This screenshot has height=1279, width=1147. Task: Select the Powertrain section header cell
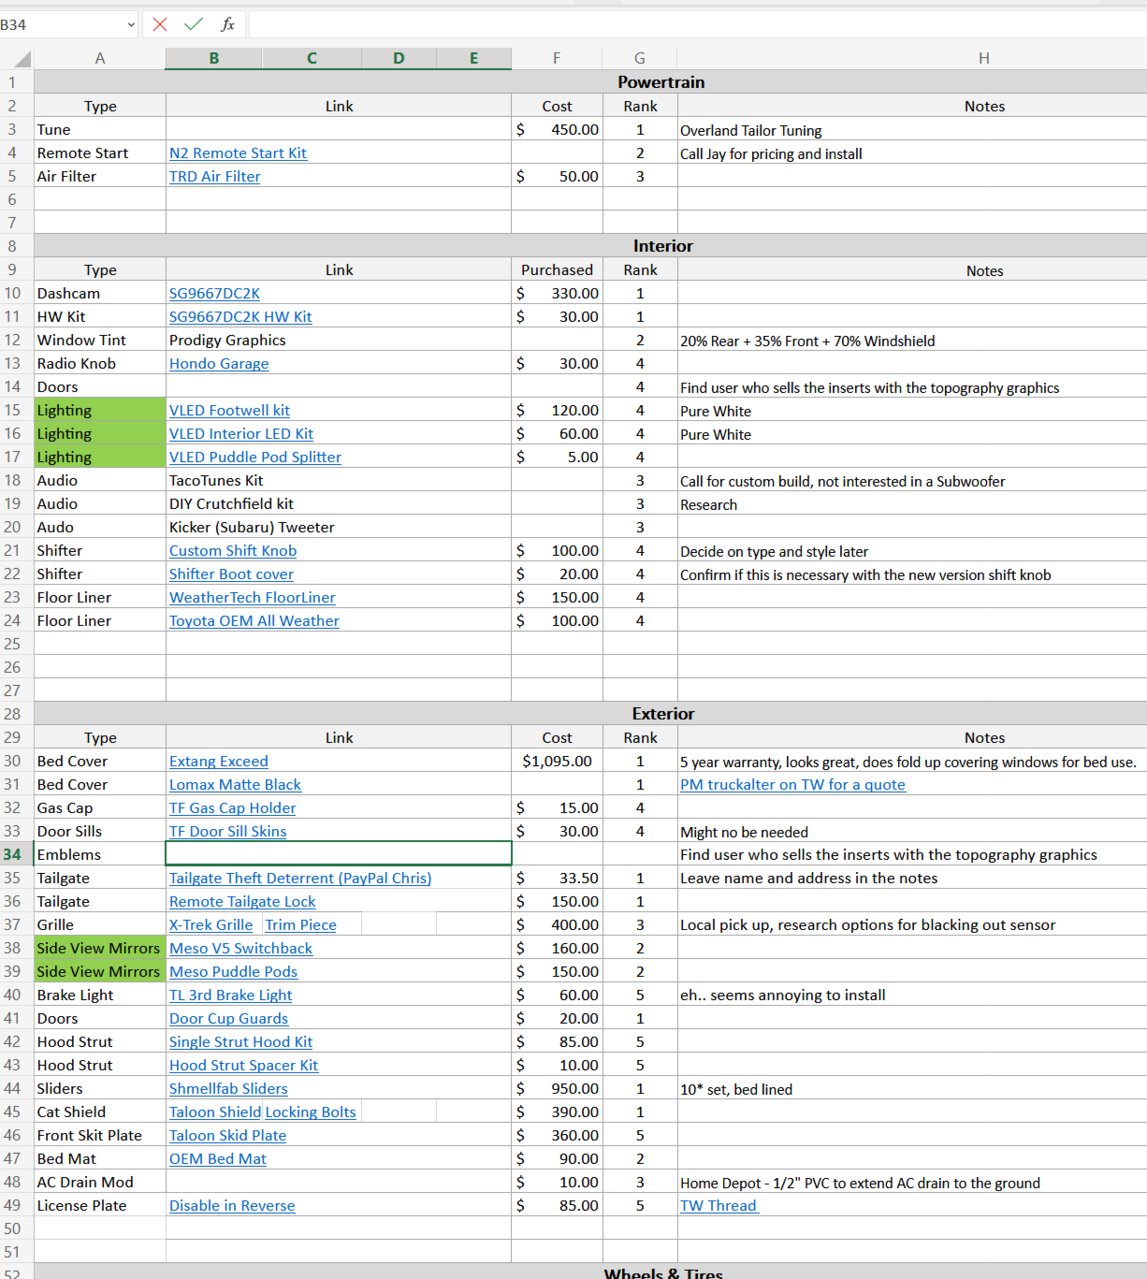click(590, 82)
